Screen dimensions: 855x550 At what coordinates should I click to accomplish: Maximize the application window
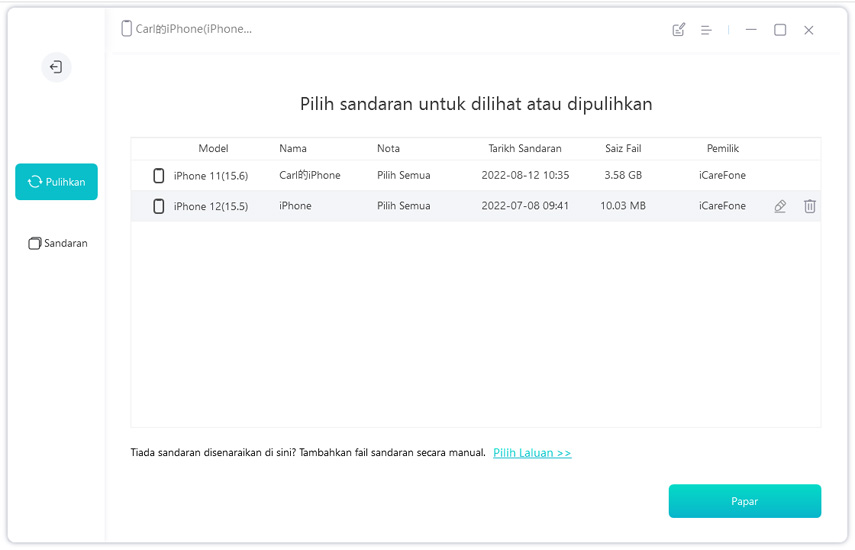click(780, 30)
